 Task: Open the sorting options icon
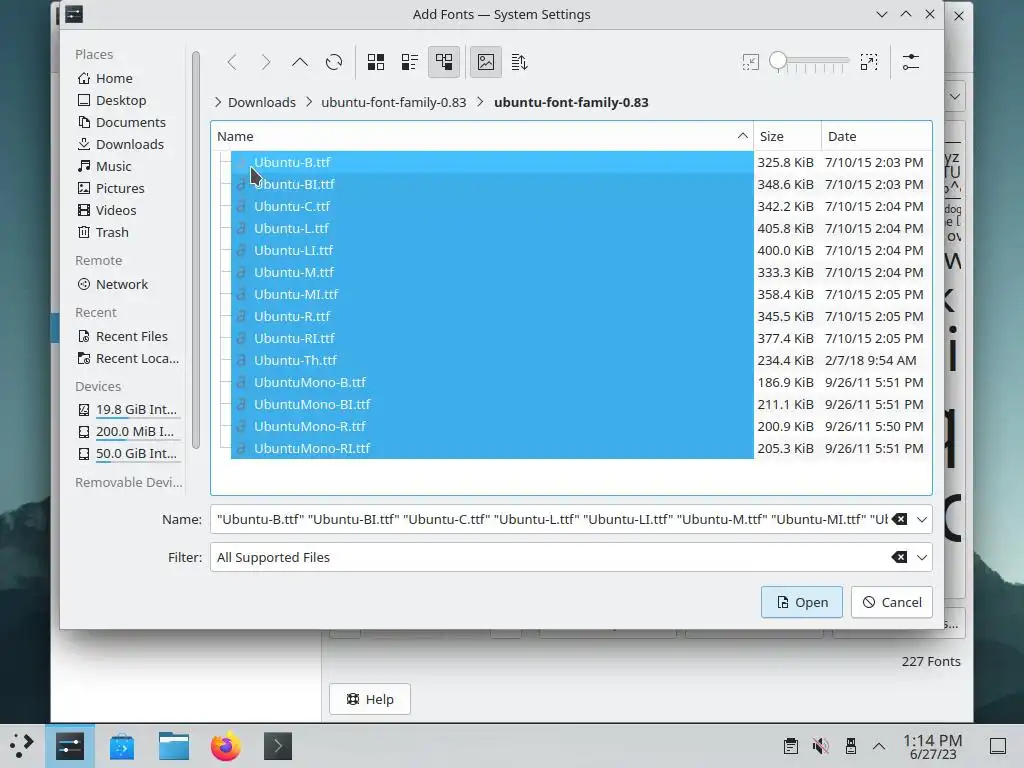[520, 62]
